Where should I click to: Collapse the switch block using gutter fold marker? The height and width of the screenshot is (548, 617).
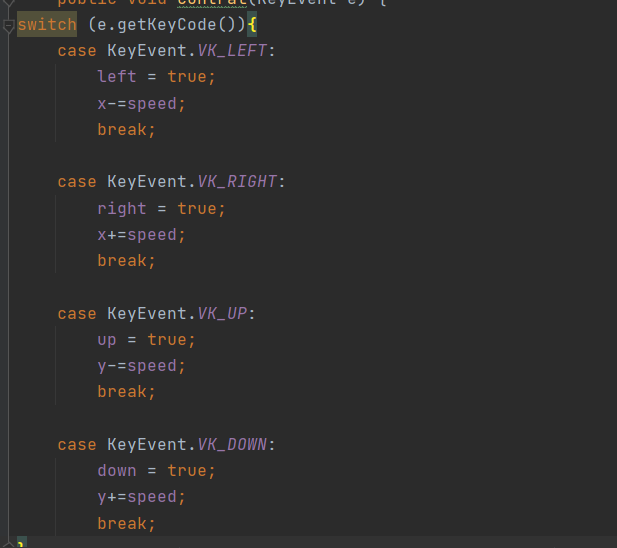pyautogui.click(x=8, y=26)
